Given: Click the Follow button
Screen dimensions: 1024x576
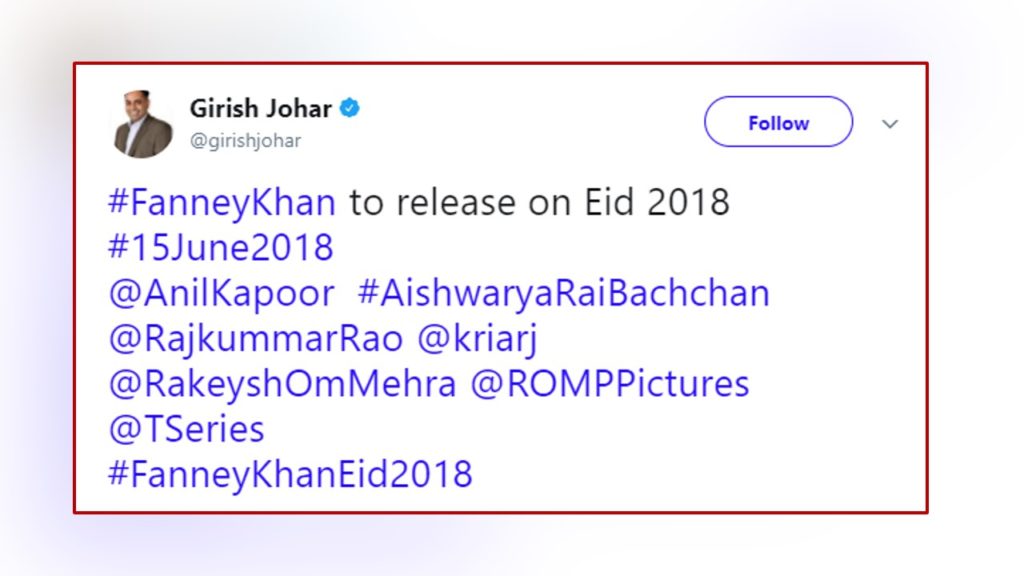Looking at the screenshot, I should [777, 122].
